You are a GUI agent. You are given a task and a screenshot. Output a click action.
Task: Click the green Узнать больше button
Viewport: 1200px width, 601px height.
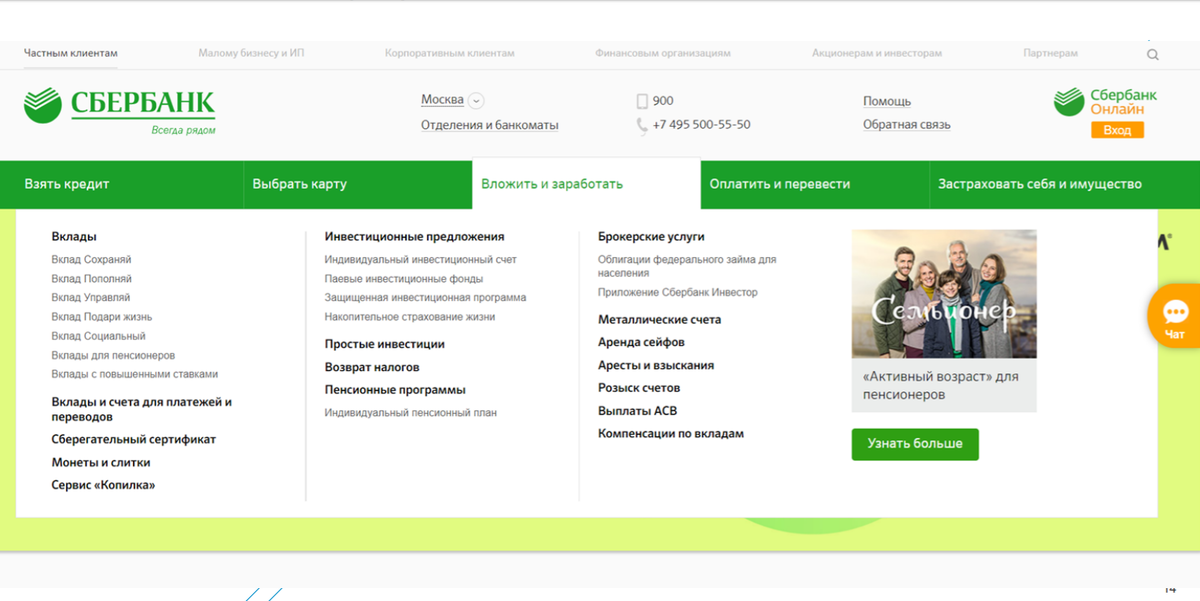click(x=915, y=444)
